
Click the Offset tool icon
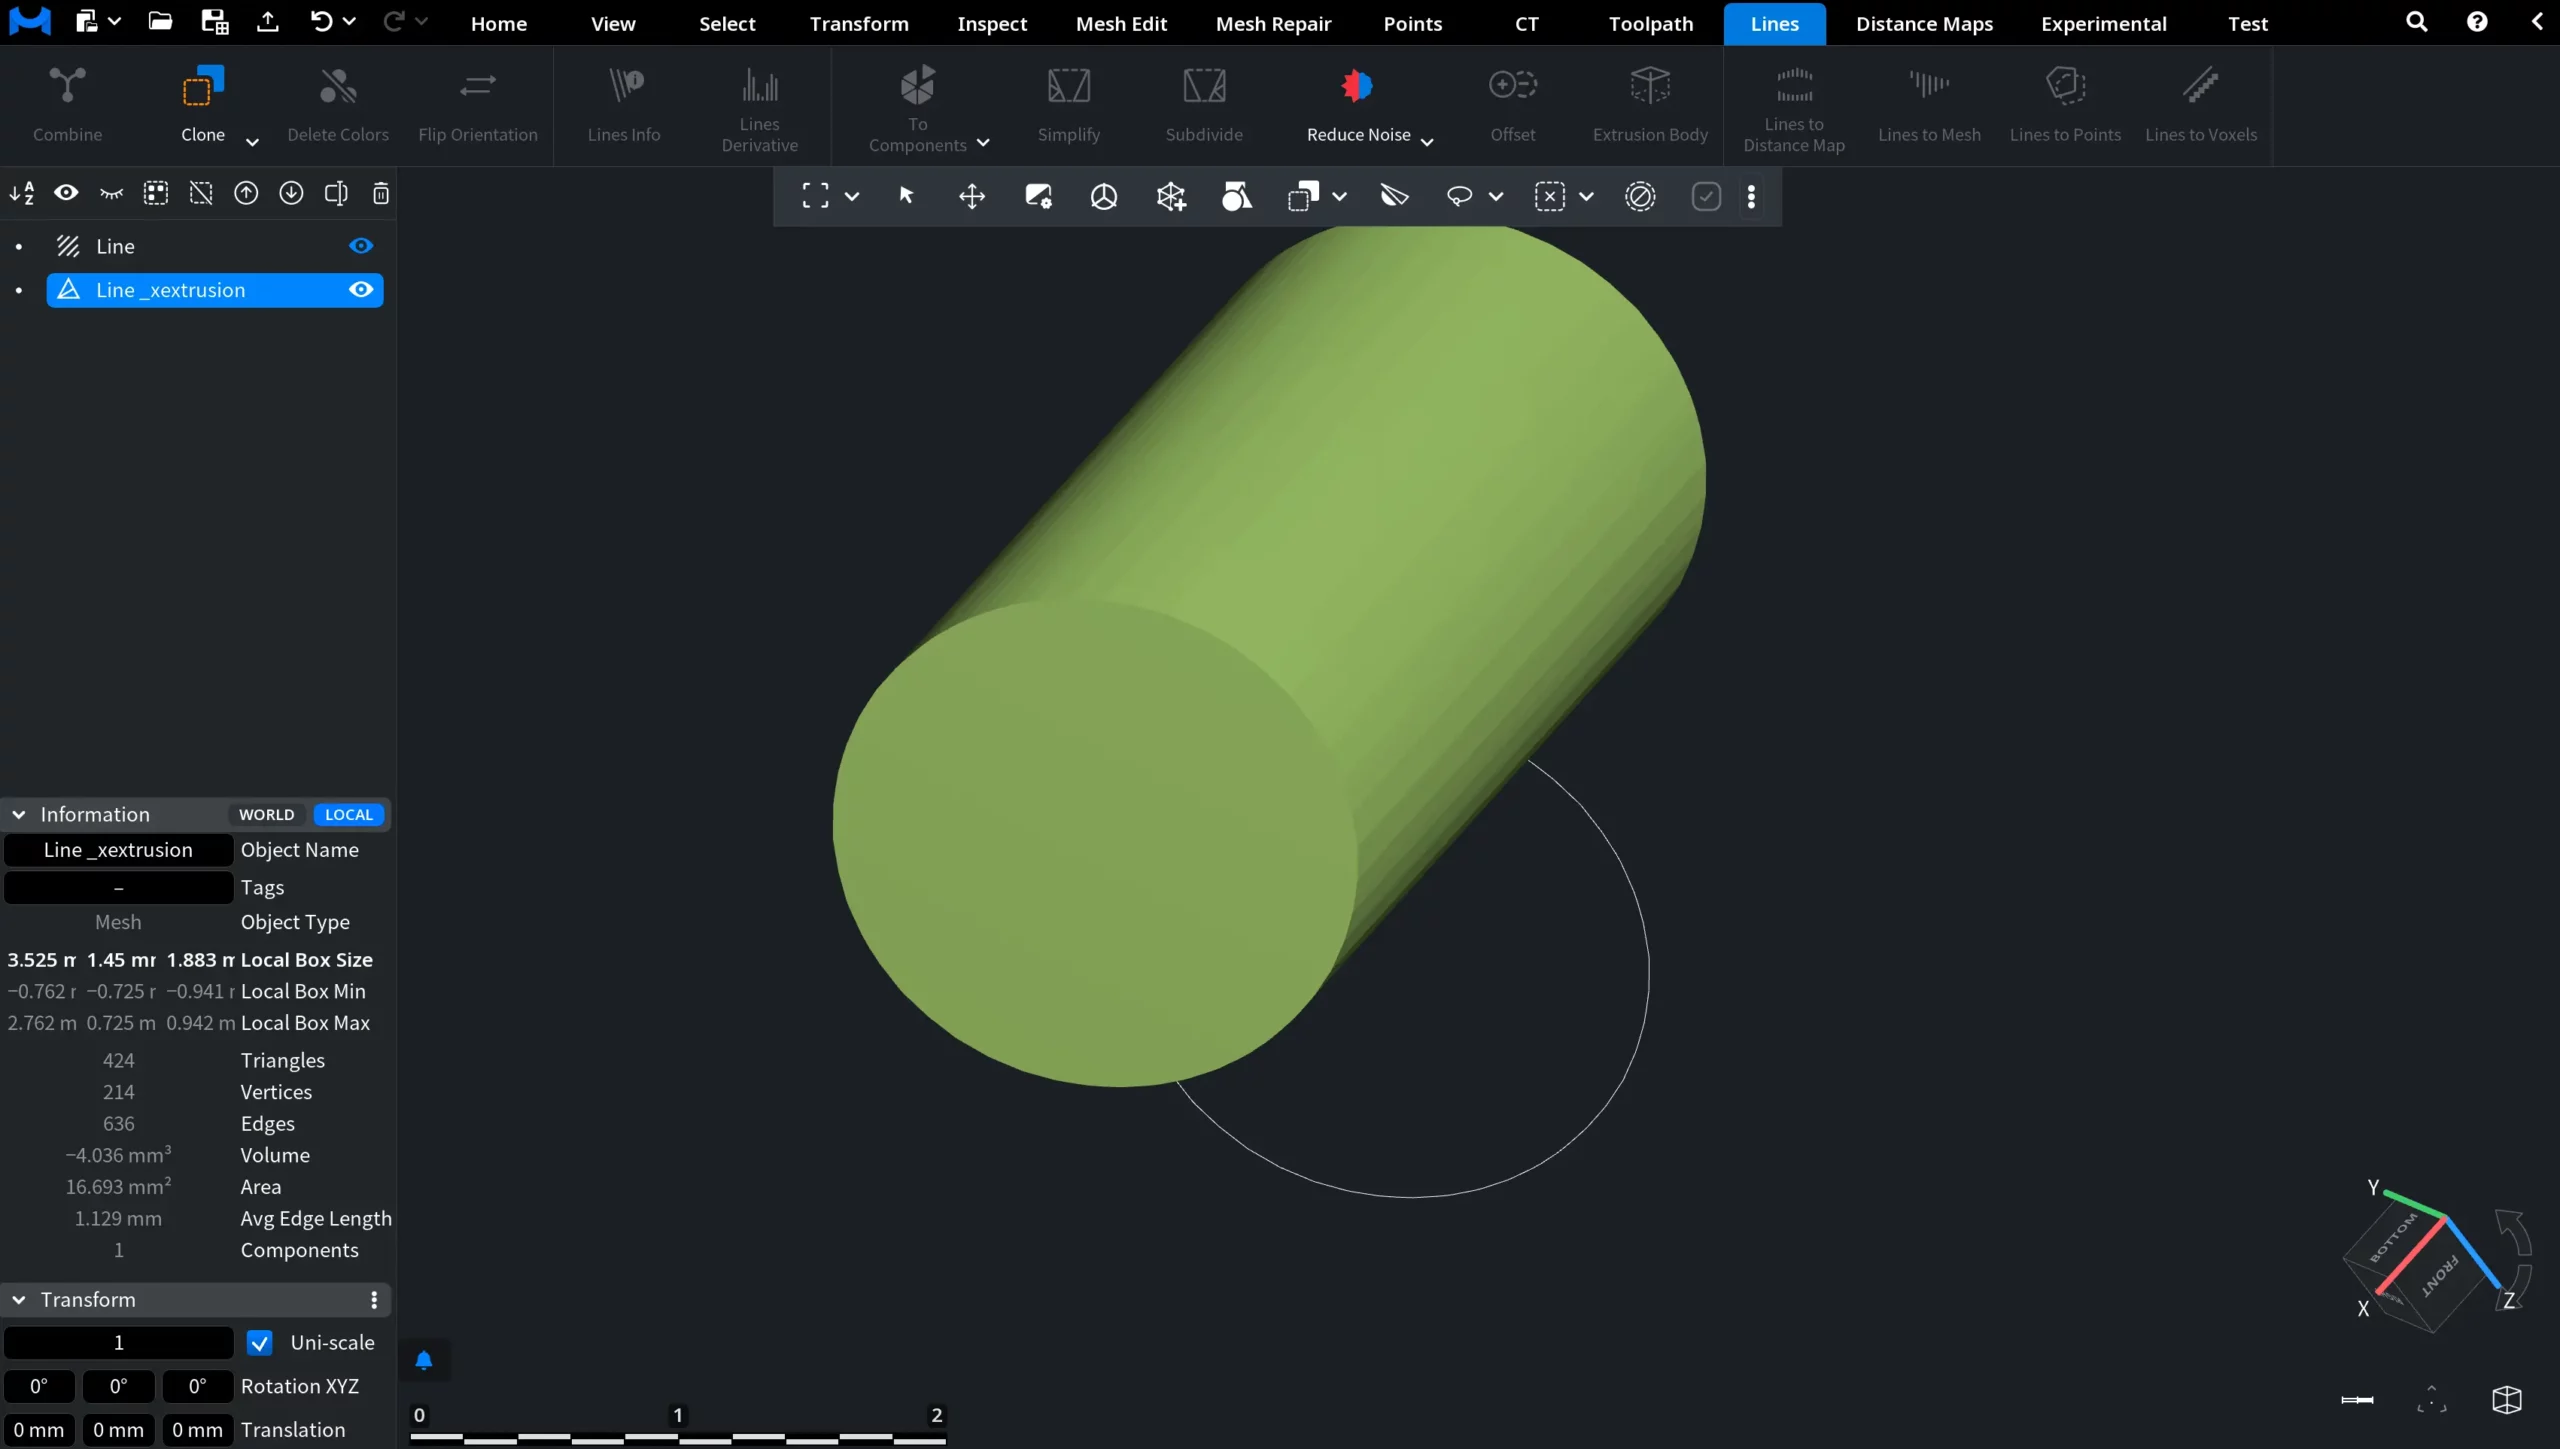(1513, 86)
